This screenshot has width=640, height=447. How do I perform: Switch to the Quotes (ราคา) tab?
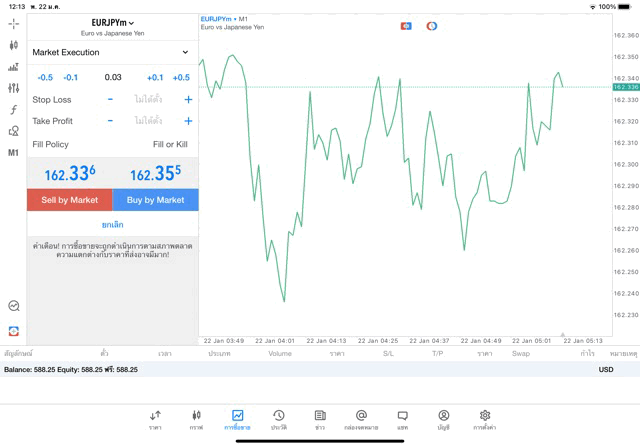point(155,419)
